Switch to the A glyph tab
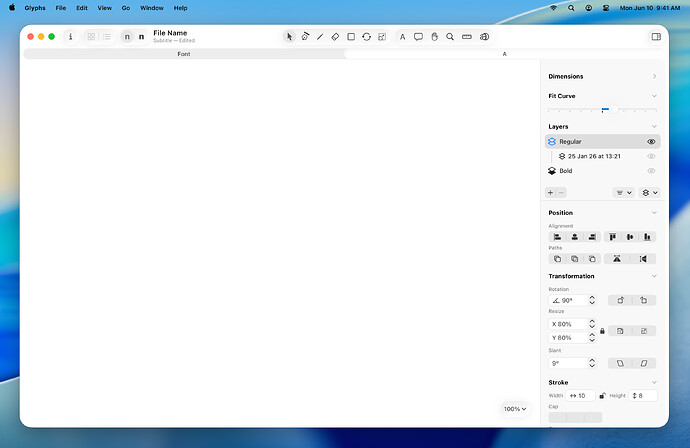The height and width of the screenshot is (448, 690). 504,54
